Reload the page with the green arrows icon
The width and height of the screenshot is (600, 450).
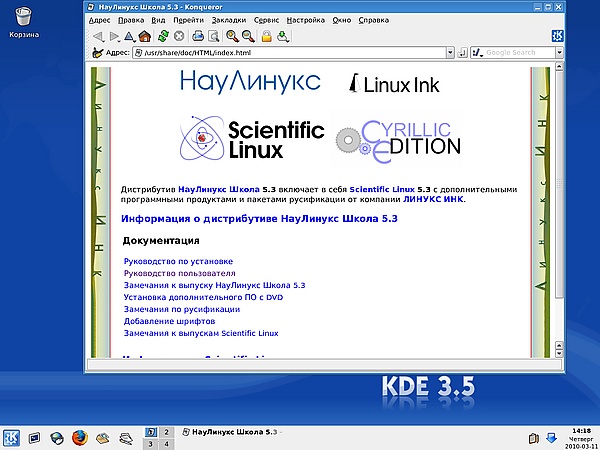(163, 36)
